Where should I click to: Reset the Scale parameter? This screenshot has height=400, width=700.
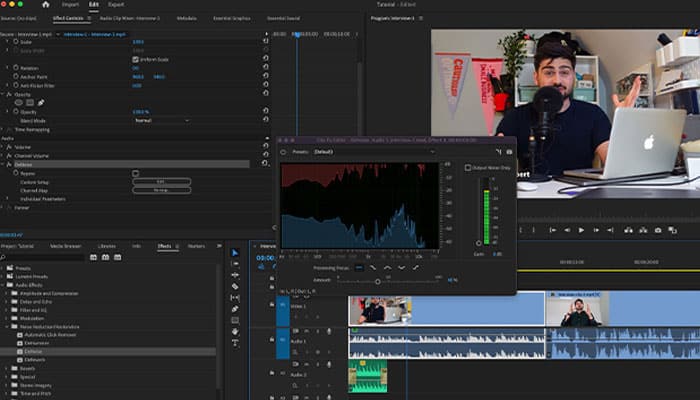(x=266, y=42)
